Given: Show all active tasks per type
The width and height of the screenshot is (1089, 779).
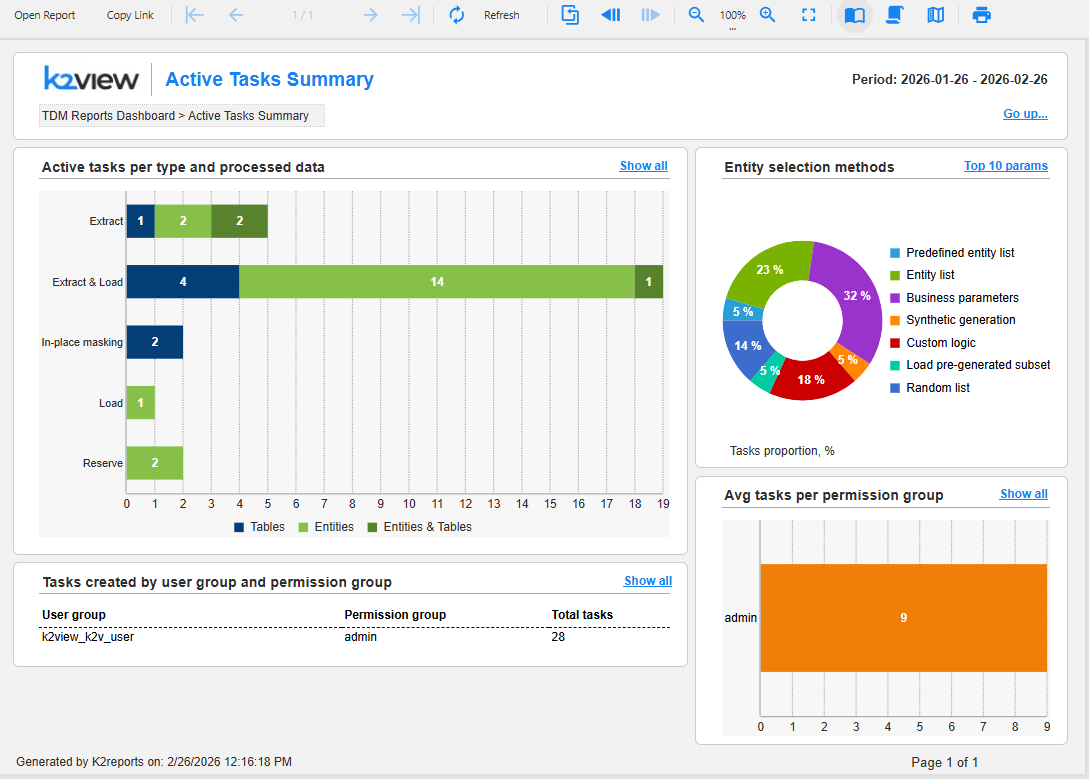Looking at the screenshot, I should [x=643, y=166].
